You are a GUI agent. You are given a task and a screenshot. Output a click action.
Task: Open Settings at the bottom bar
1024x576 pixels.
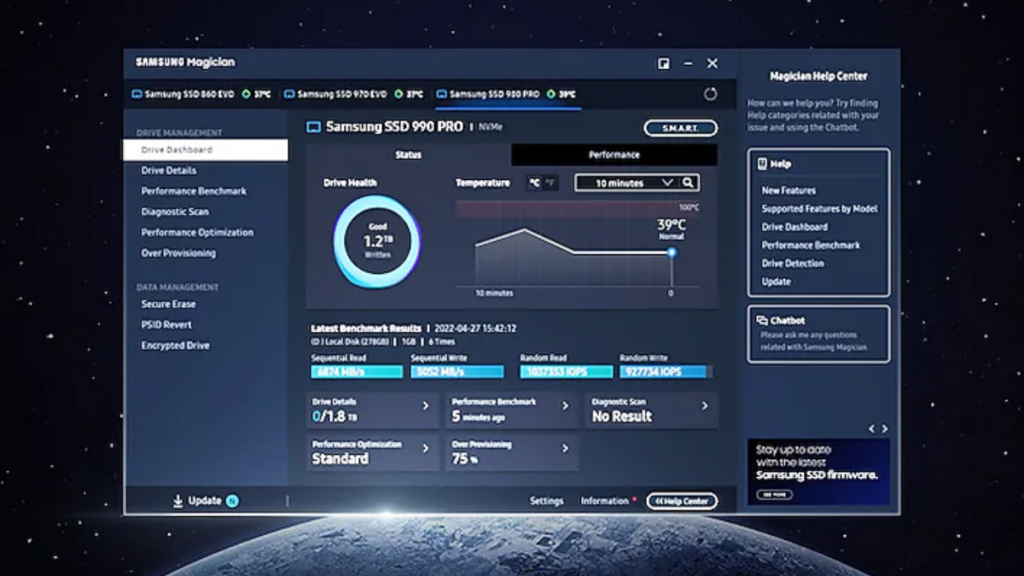547,501
